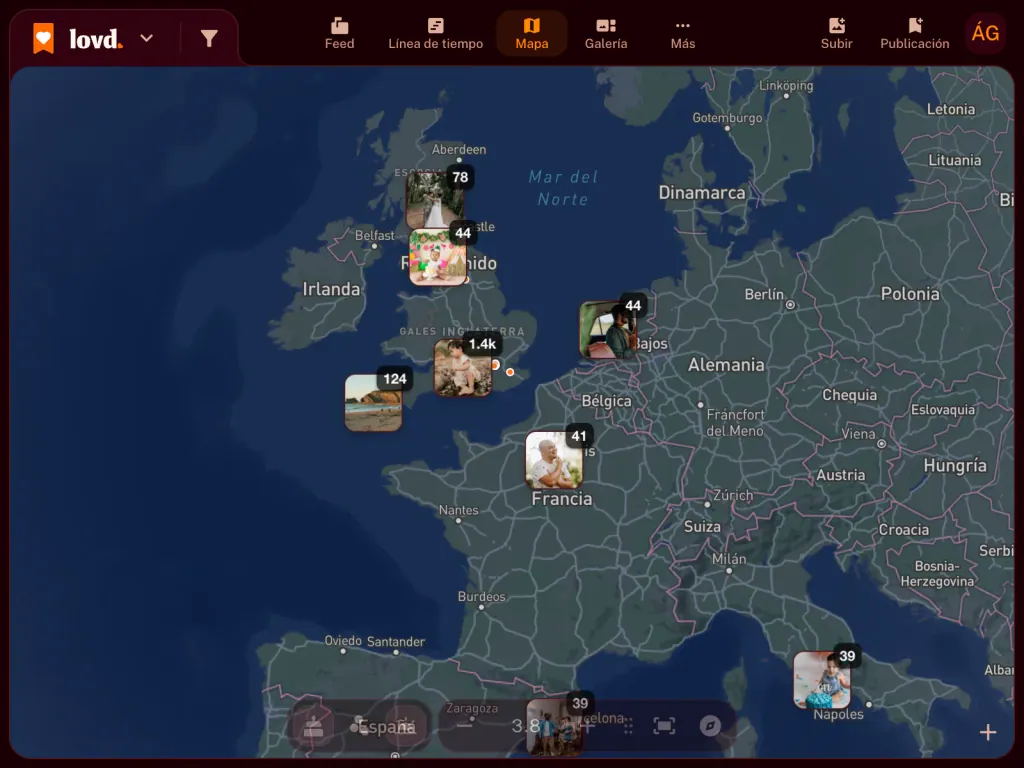Open the 39-photo cluster near Barcelona
Screen dimensions: 1024x768
555,727
